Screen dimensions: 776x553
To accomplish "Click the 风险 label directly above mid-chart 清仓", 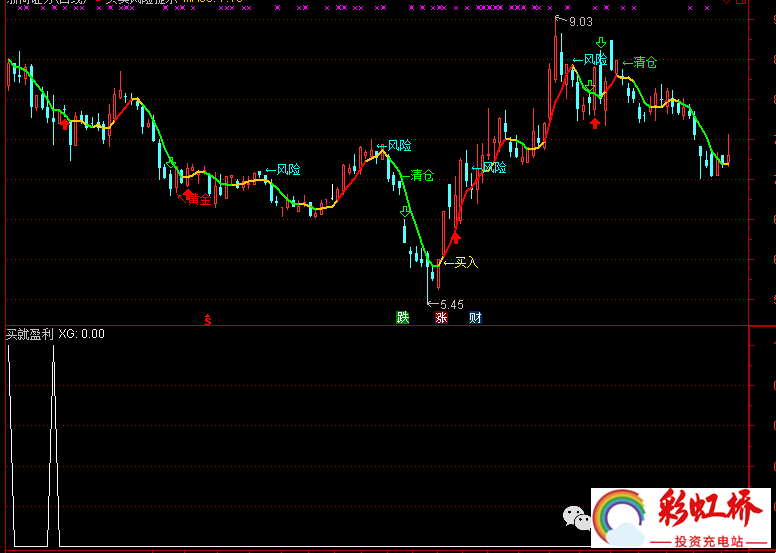I will click(394, 146).
